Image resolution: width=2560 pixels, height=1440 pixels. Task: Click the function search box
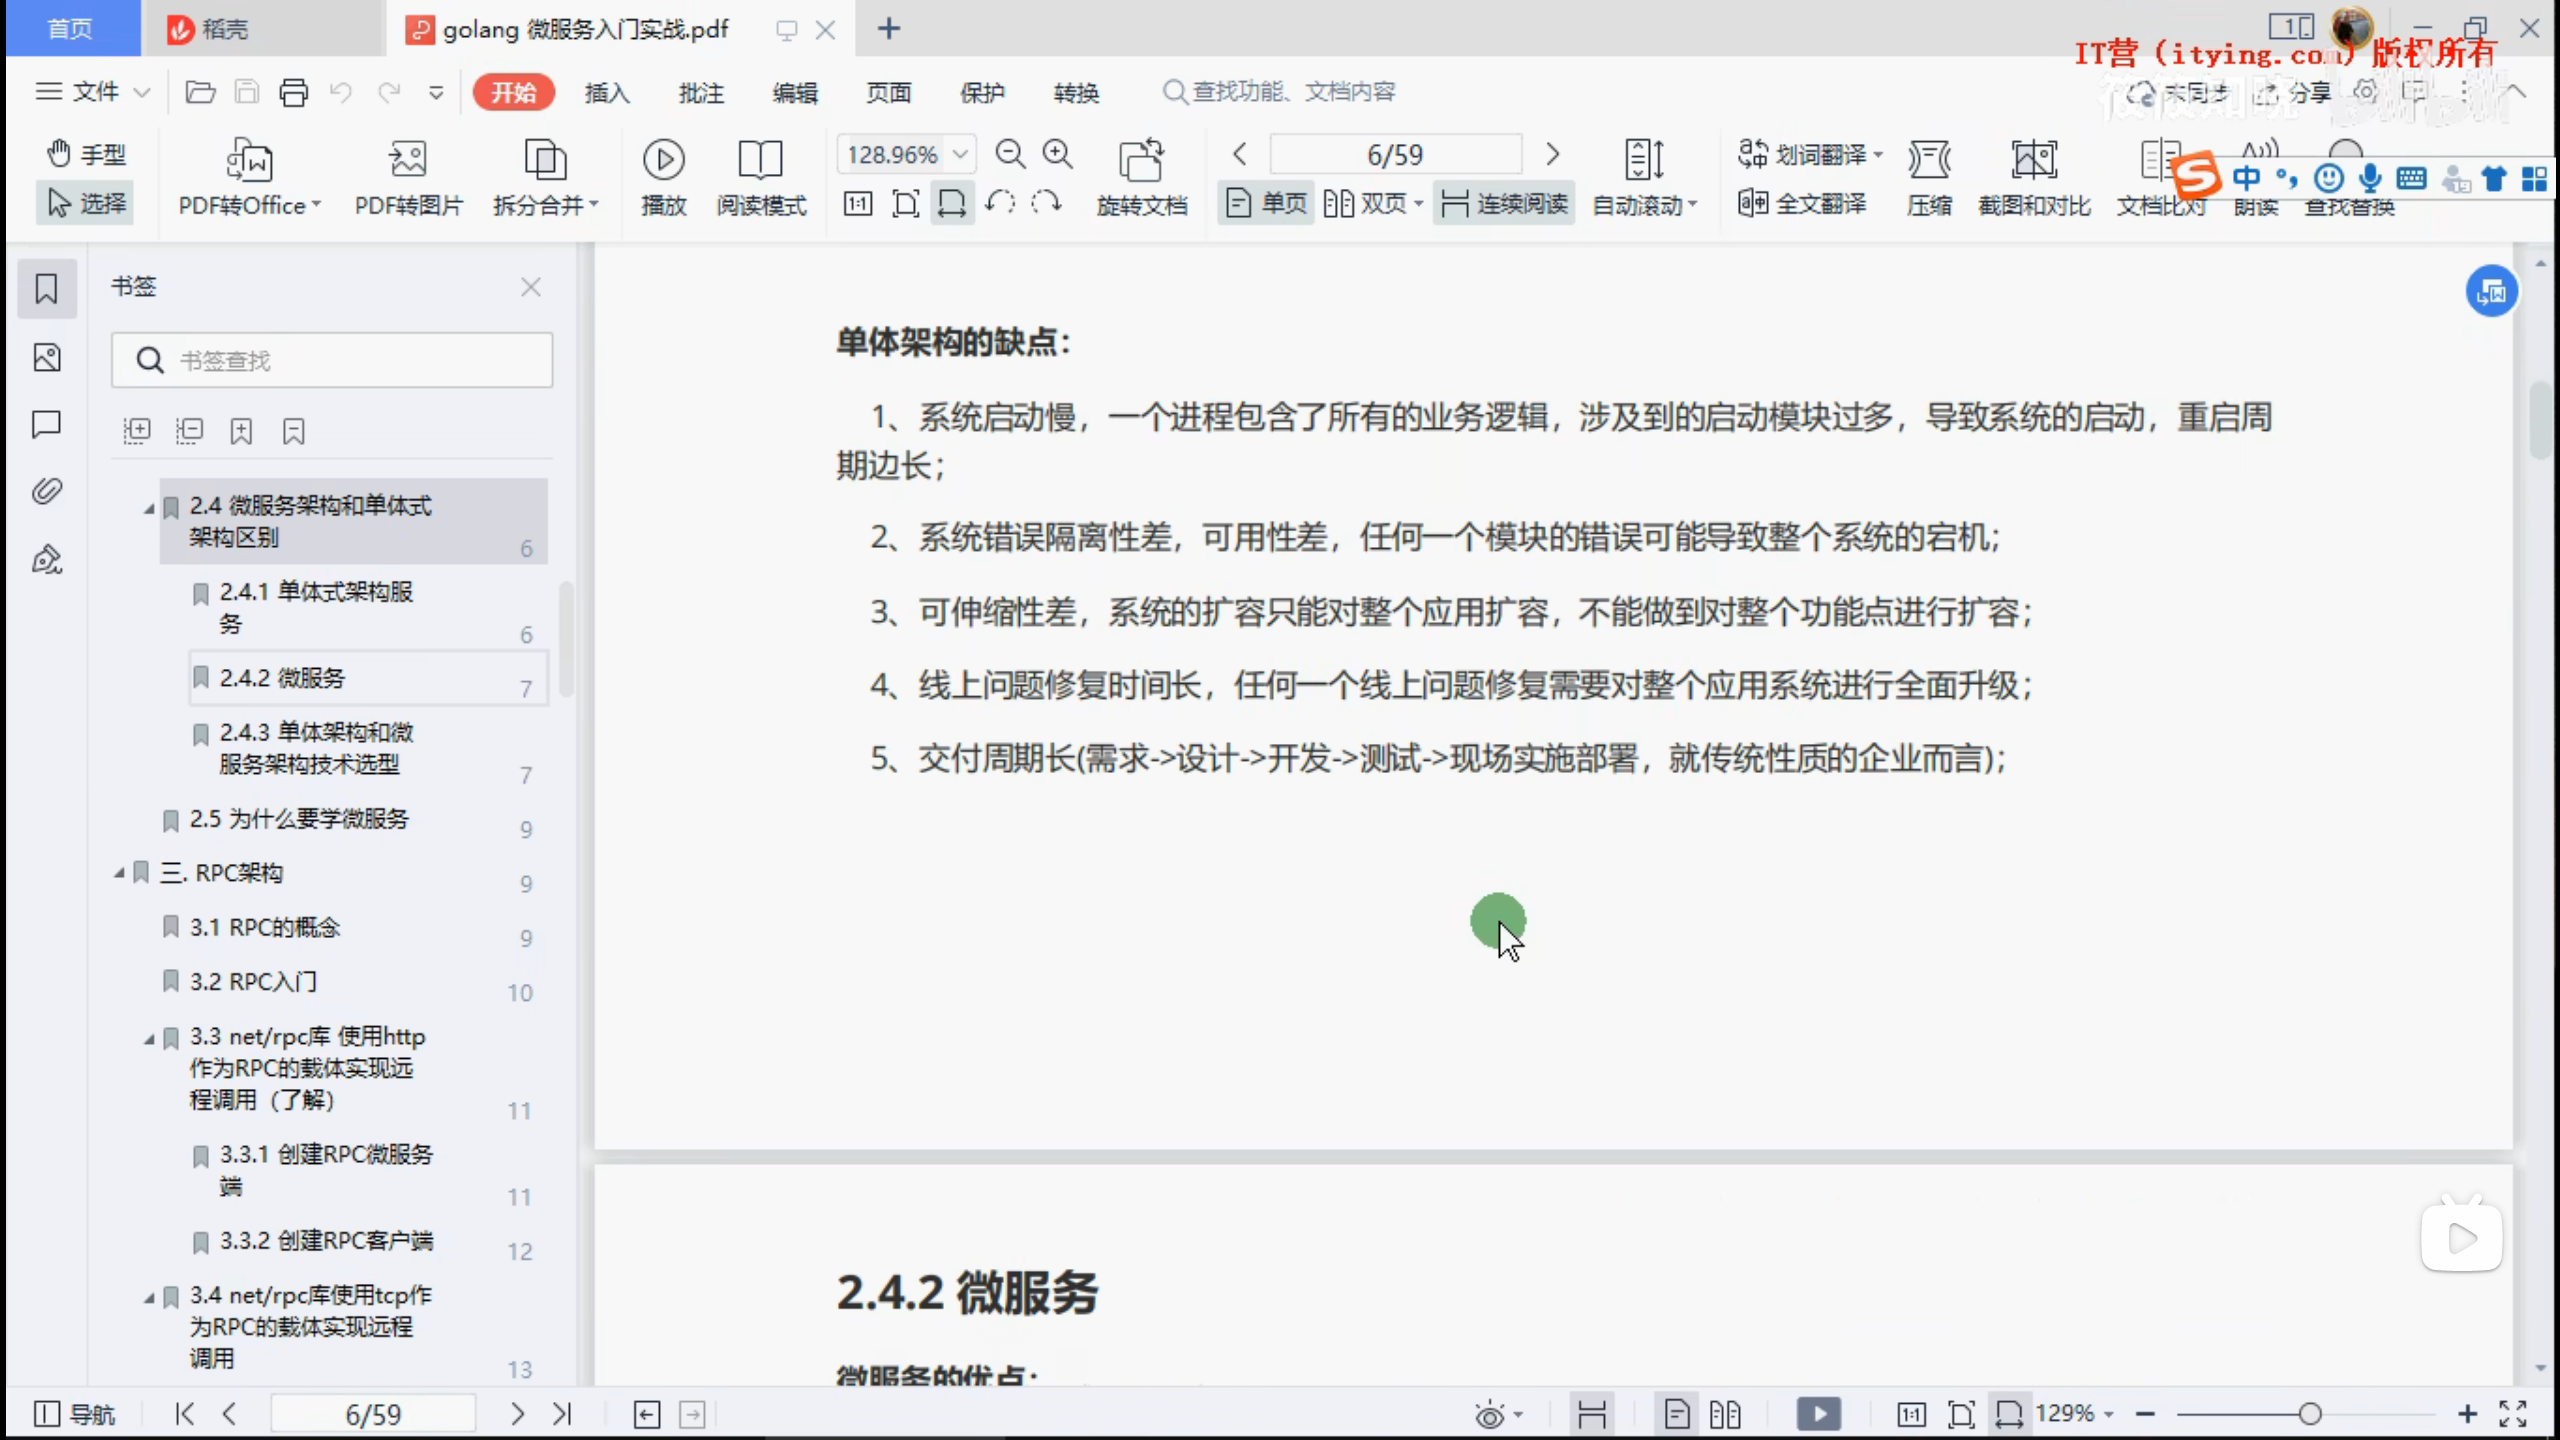1280,92
